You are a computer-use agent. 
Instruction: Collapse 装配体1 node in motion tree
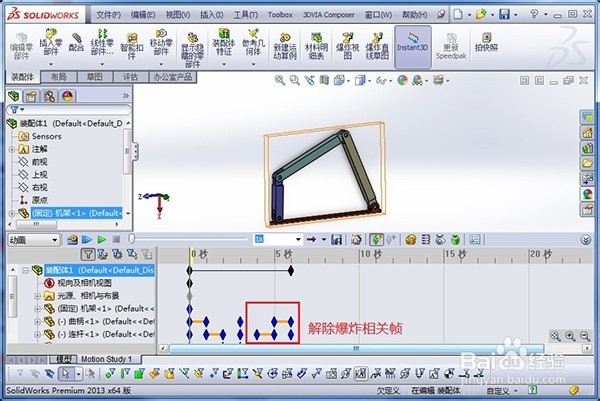(x=25, y=271)
